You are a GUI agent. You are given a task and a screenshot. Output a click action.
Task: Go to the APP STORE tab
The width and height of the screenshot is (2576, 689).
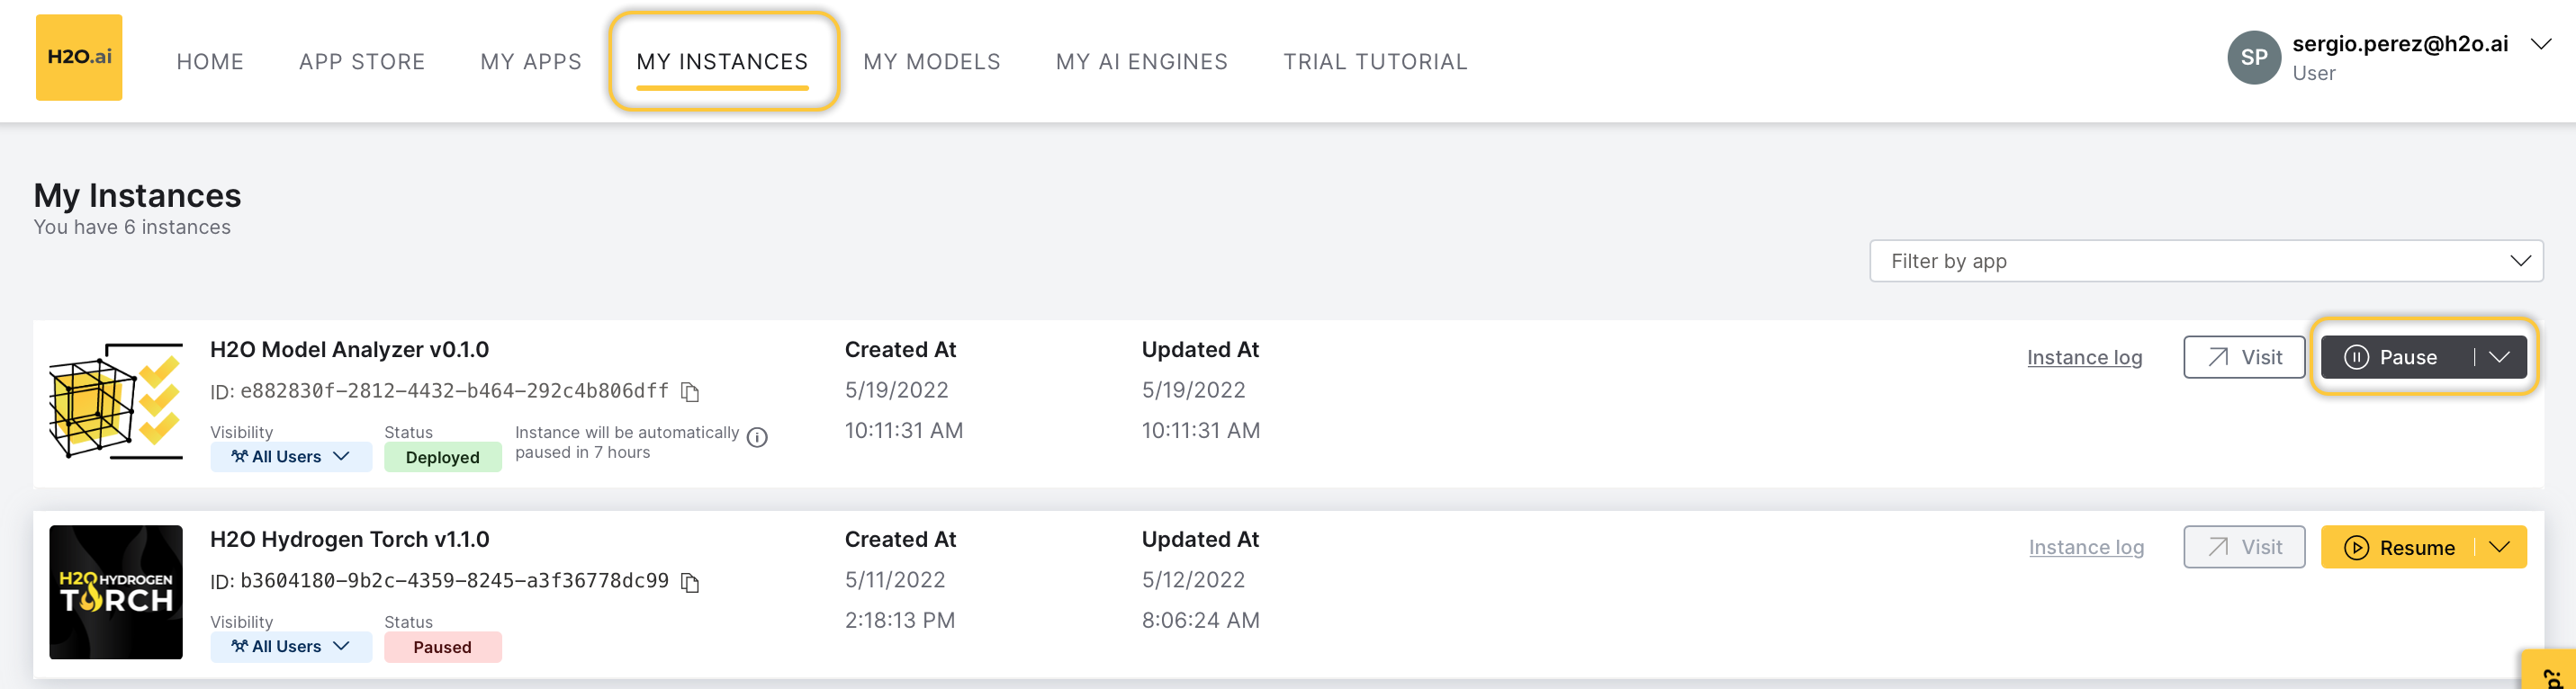click(x=362, y=62)
